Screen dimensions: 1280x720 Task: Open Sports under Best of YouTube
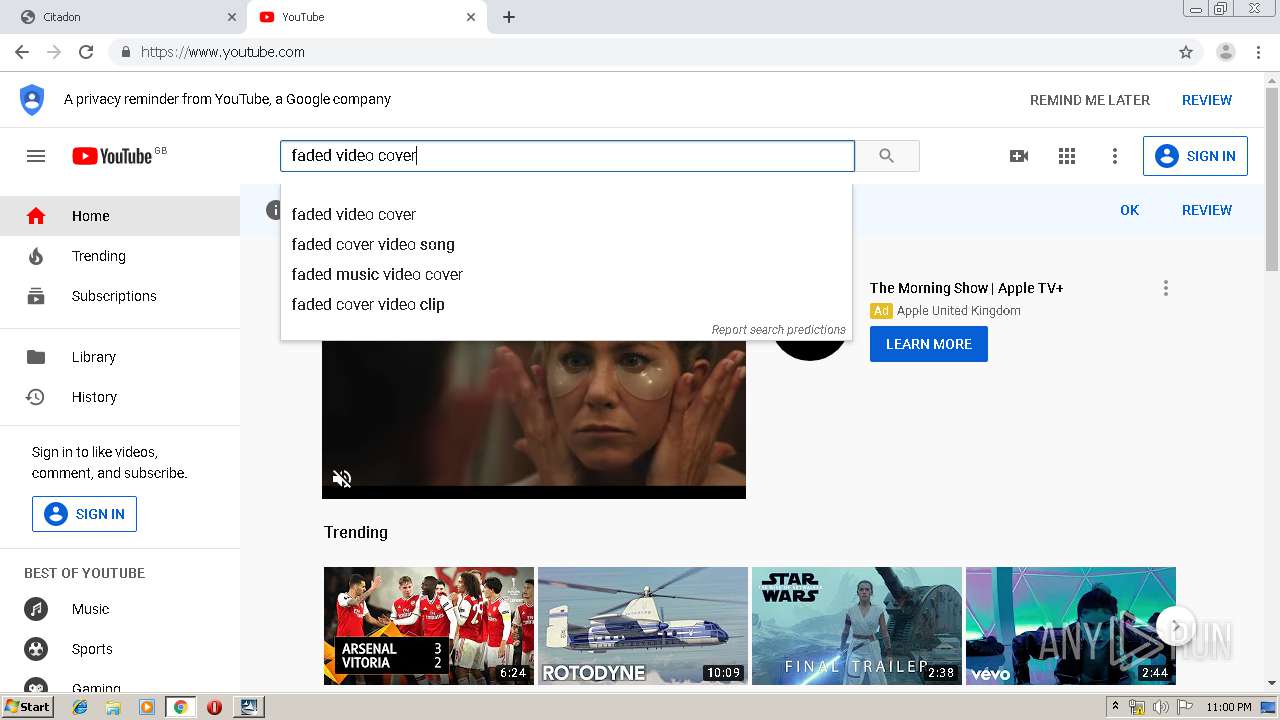click(120, 649)
